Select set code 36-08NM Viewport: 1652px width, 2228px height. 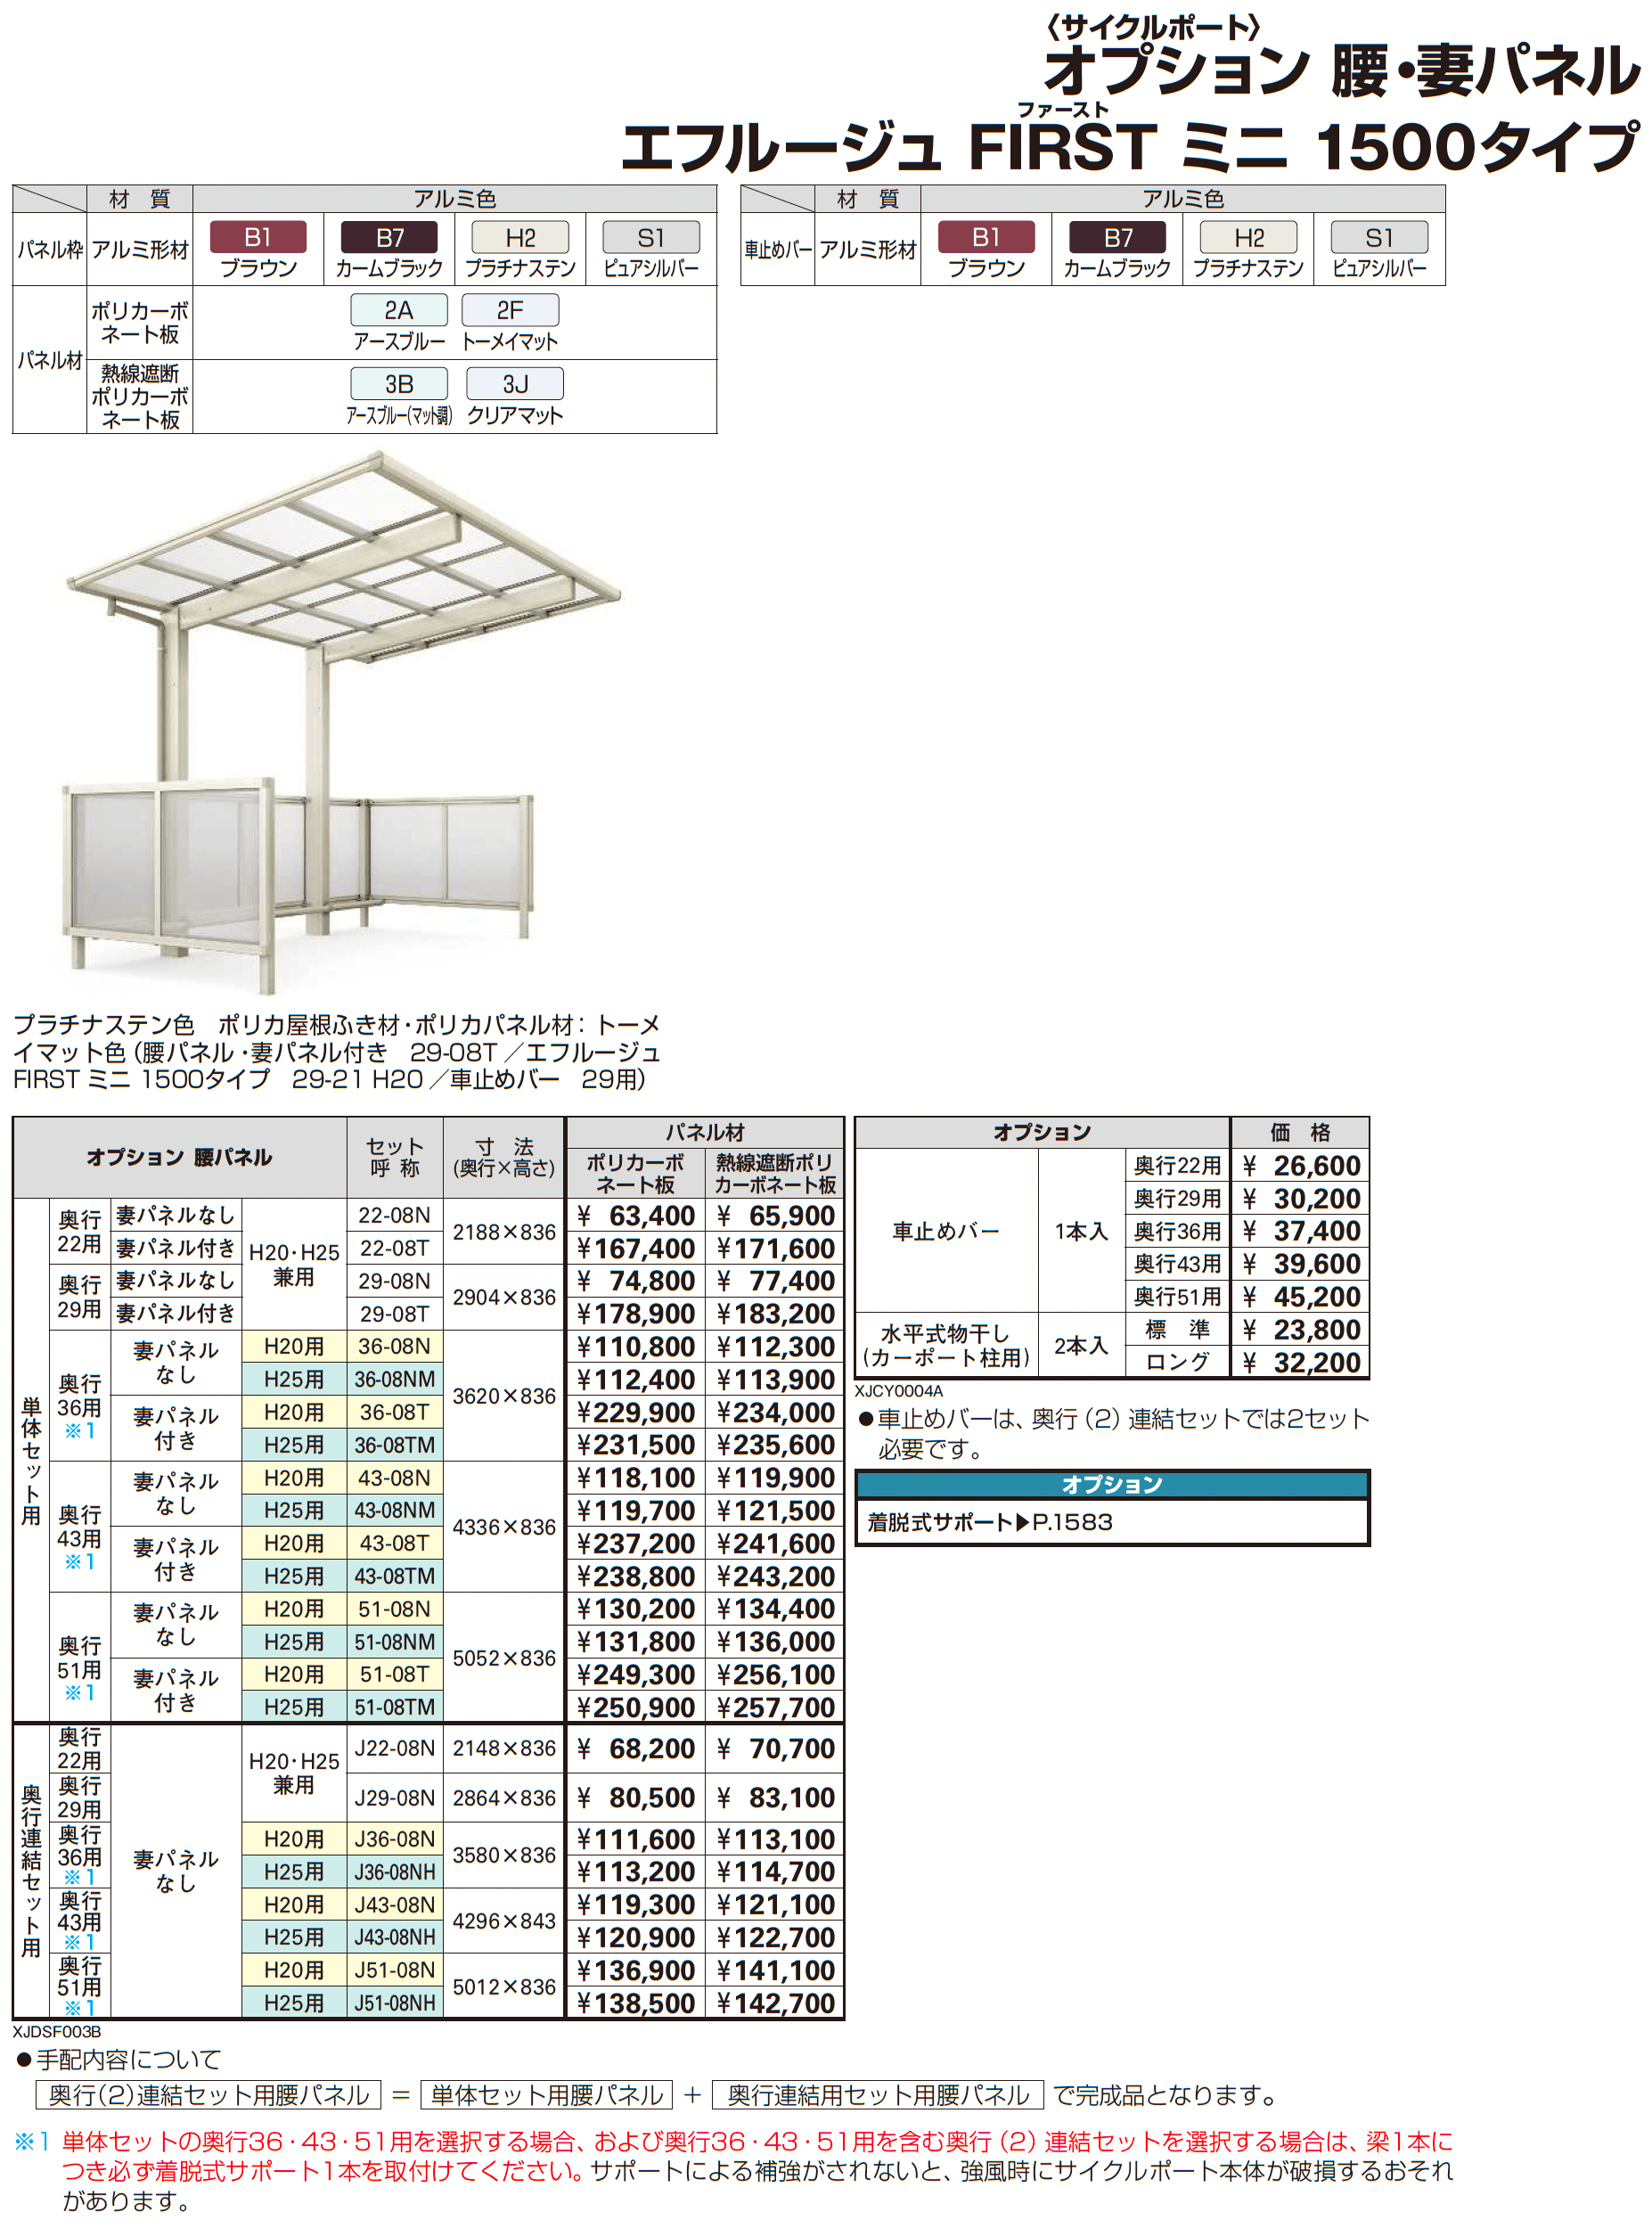tap(395, 1379)
